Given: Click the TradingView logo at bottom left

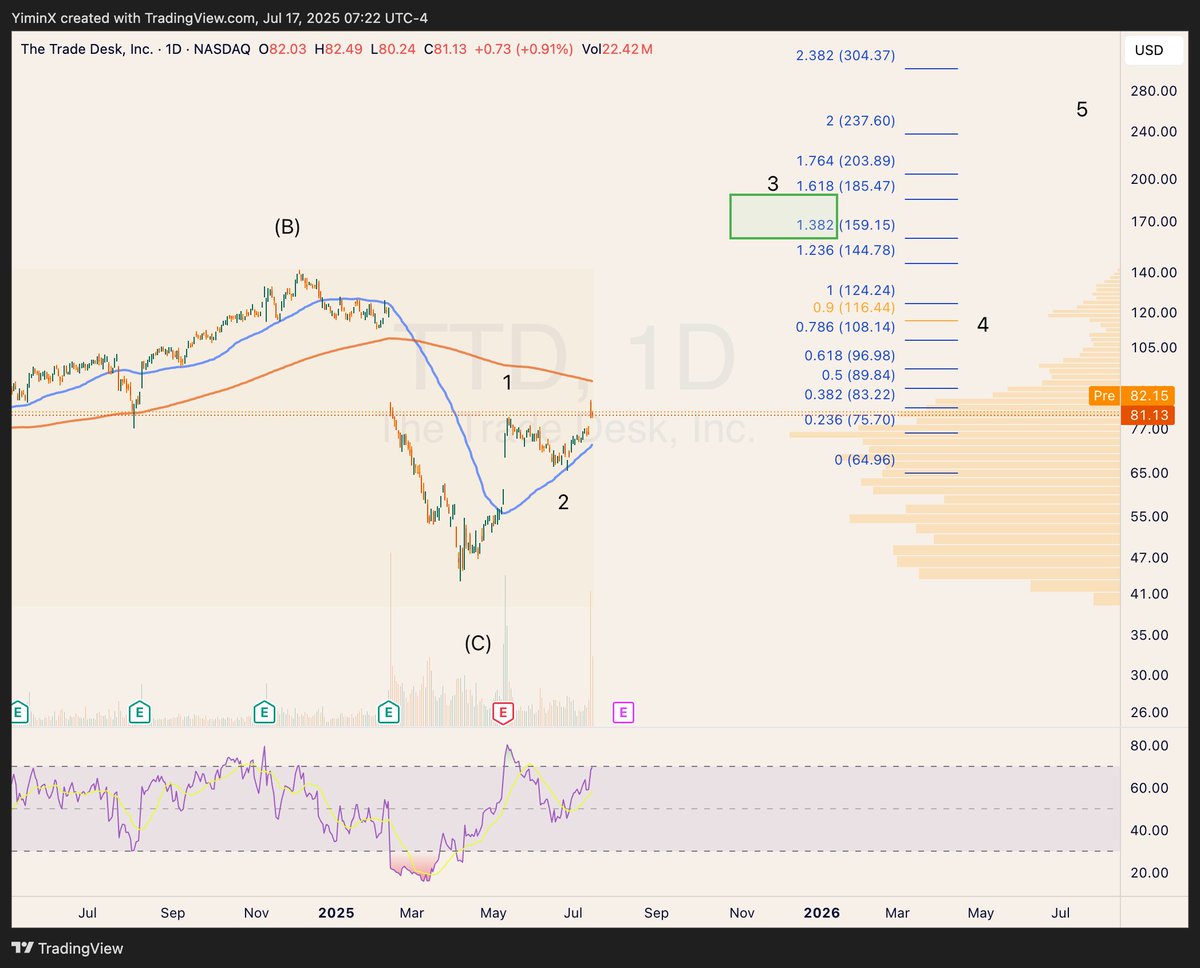Looking at the screenshot, I should pos(67,948).
